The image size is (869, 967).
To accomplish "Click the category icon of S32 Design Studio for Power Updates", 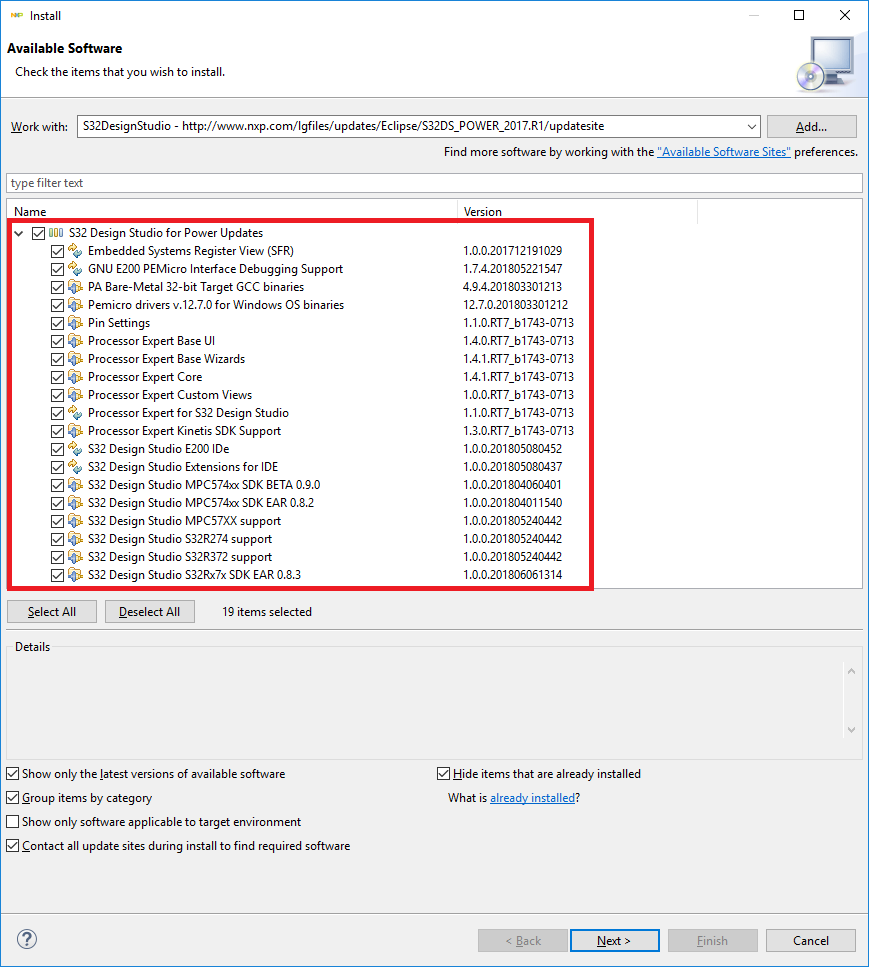I will tap(56, 233).
